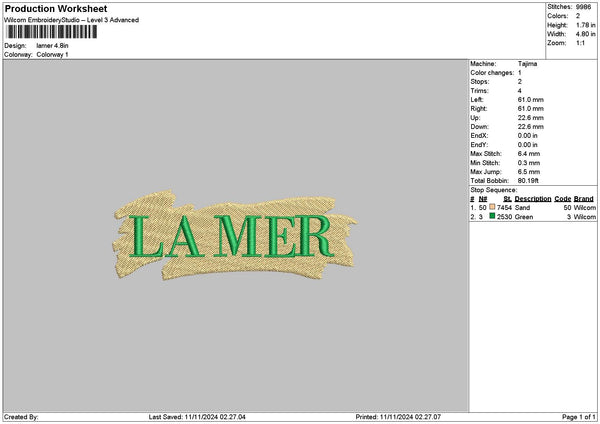Click the Total Bobbin value 80.19ft
The width and height of the screenshot is (600, 424).
[x=528, y=181]
